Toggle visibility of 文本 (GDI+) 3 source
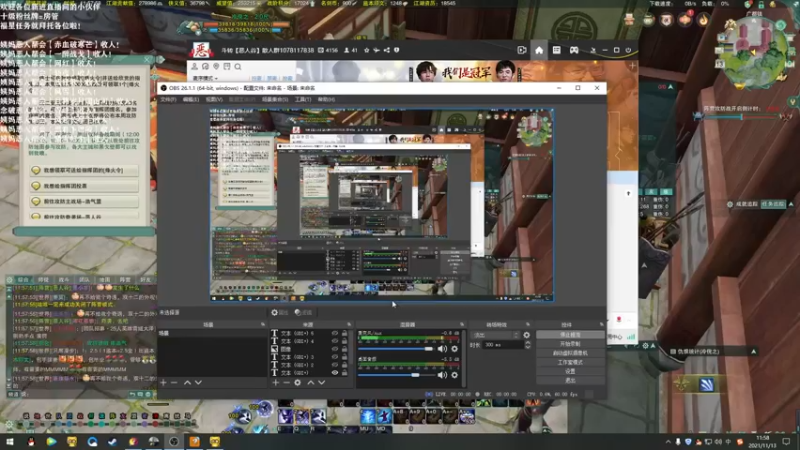 [335, 357]
